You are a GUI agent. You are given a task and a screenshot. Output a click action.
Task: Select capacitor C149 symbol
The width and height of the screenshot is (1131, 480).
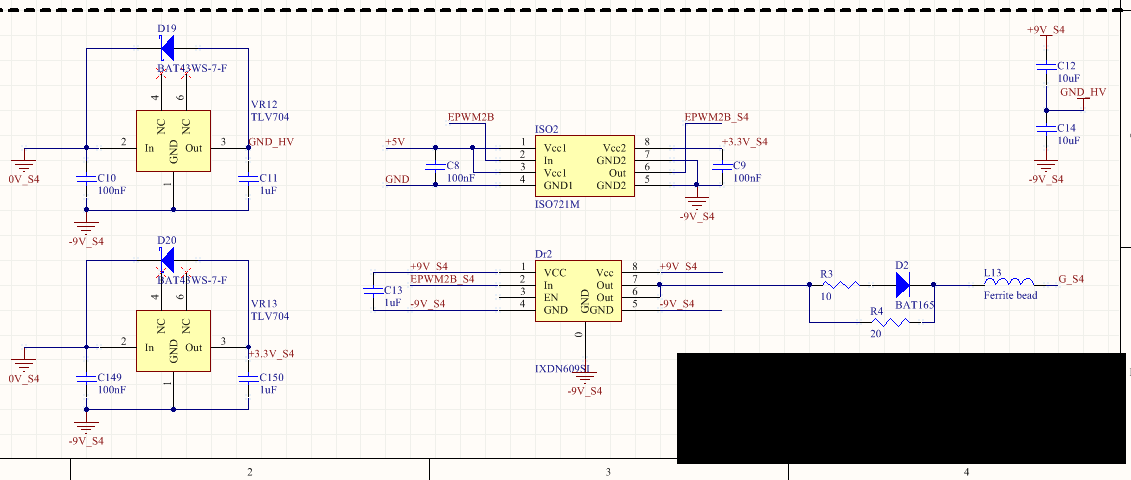86,377
